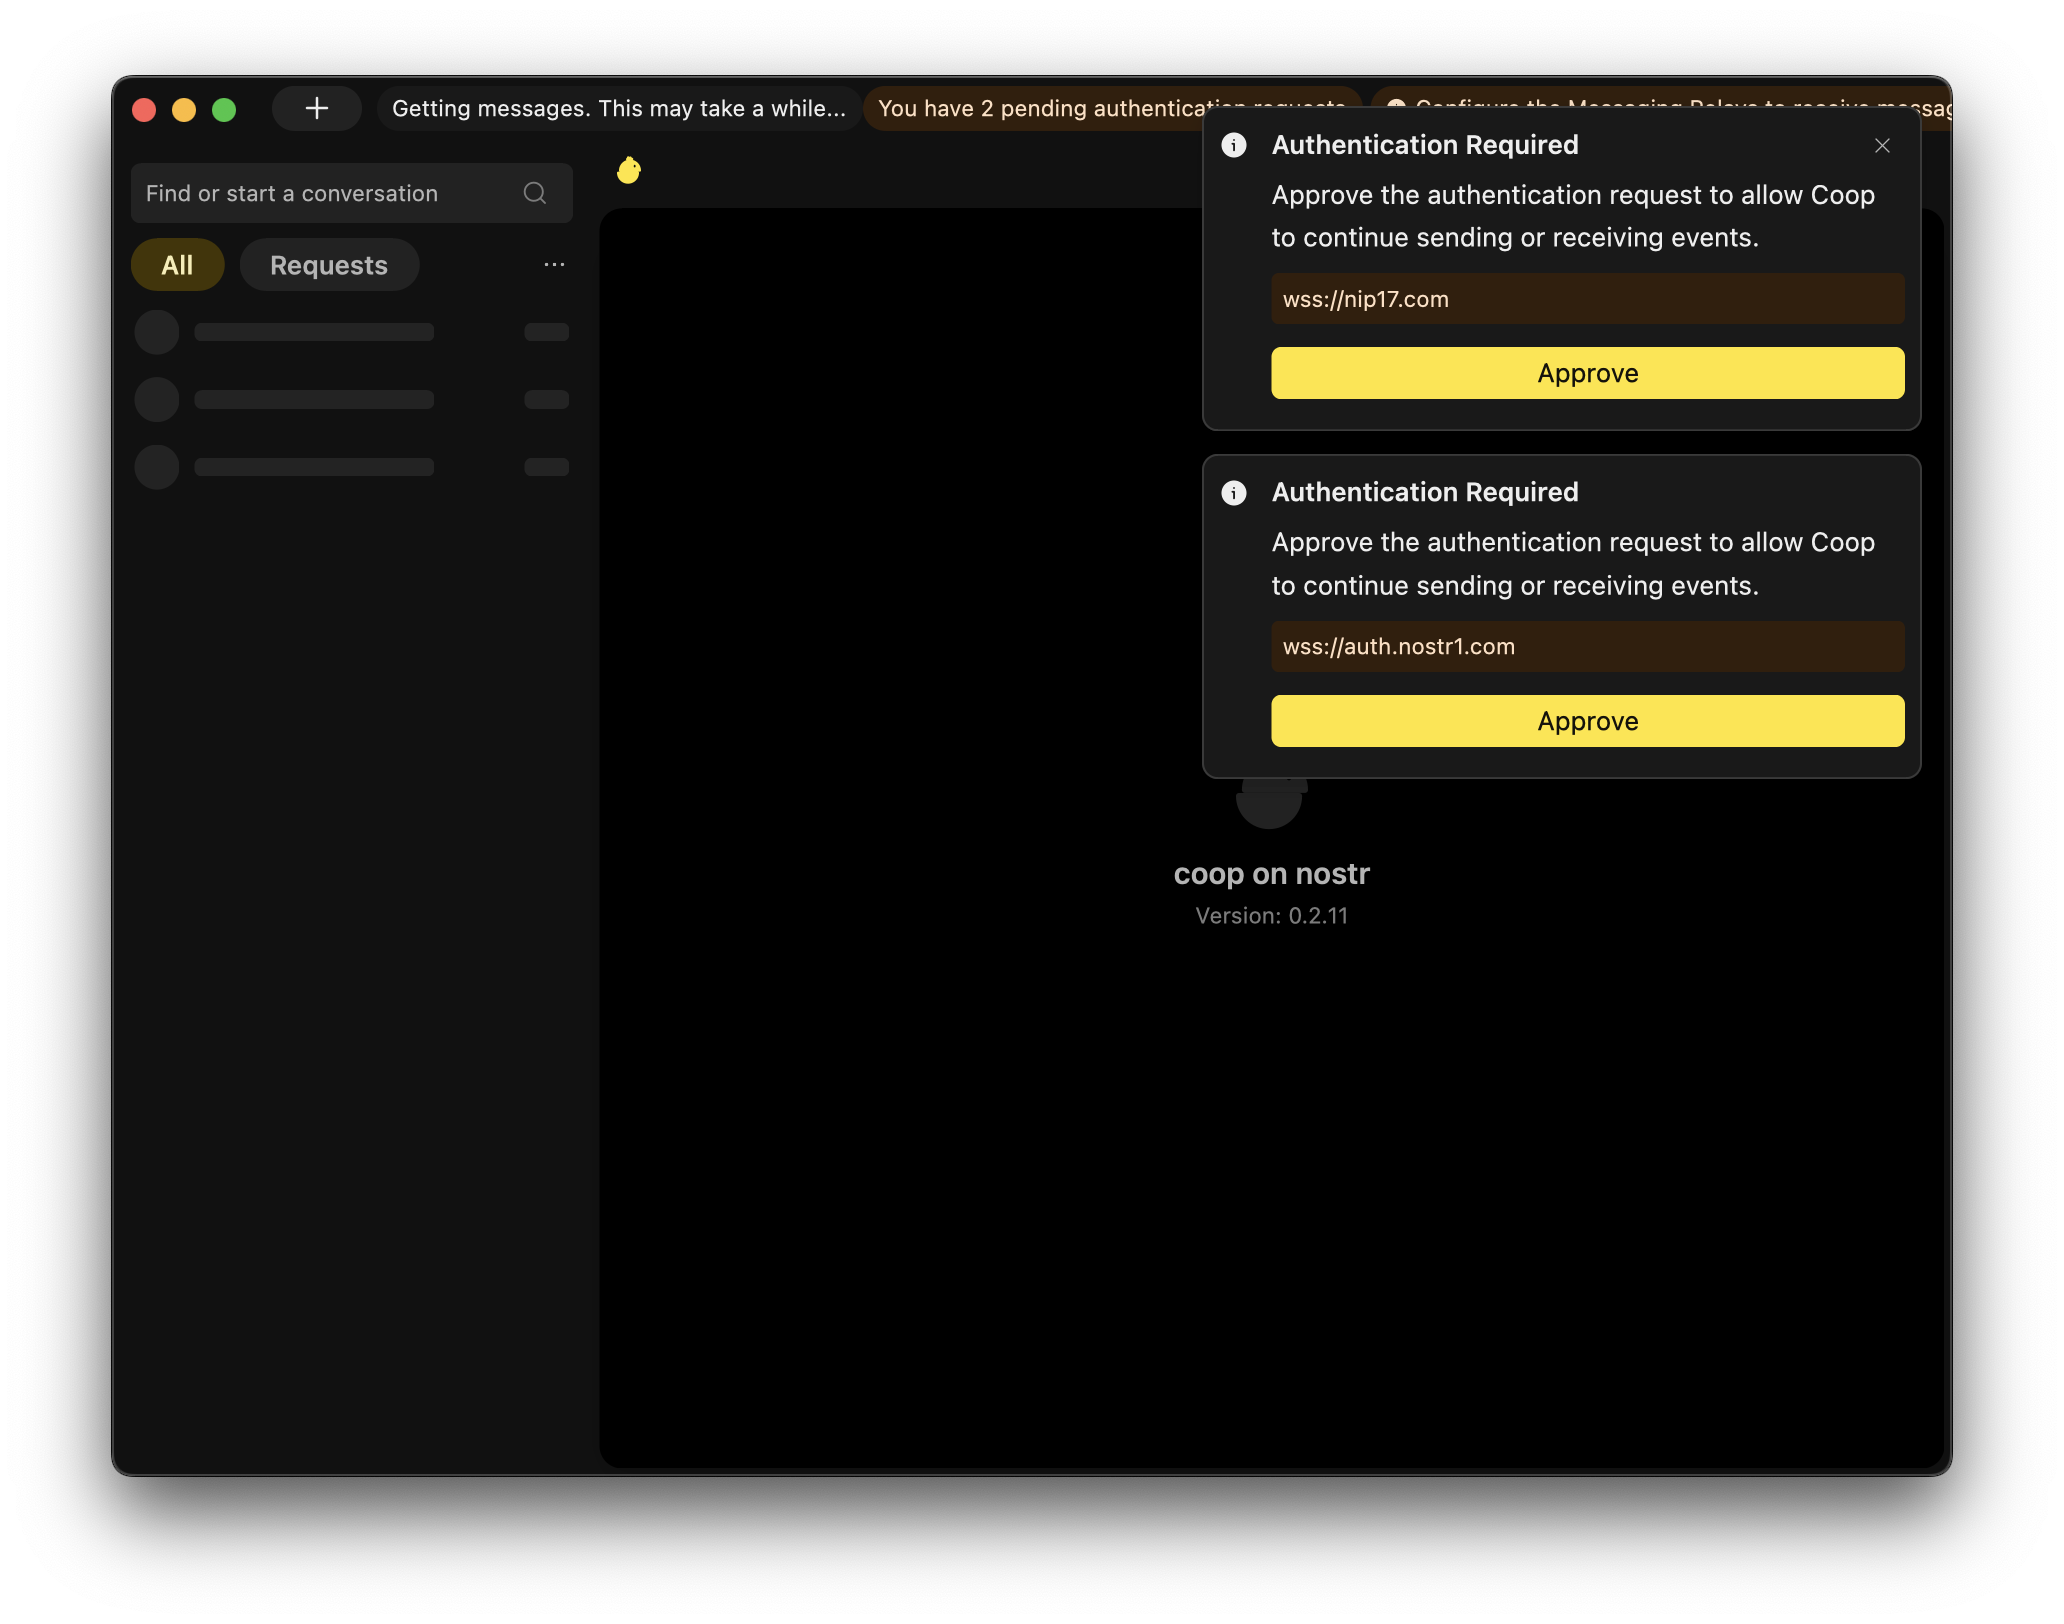Screen dimensions: 2064x1624
Task: Select the All conversations filter
Action: point(177,265)
